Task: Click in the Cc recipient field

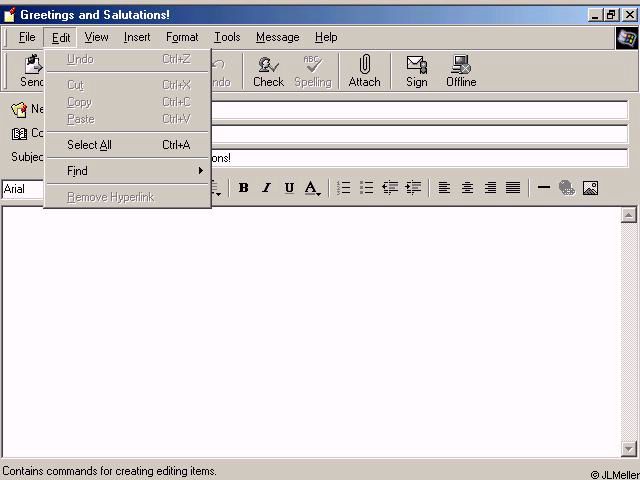Action: click(x=419, y=134)
